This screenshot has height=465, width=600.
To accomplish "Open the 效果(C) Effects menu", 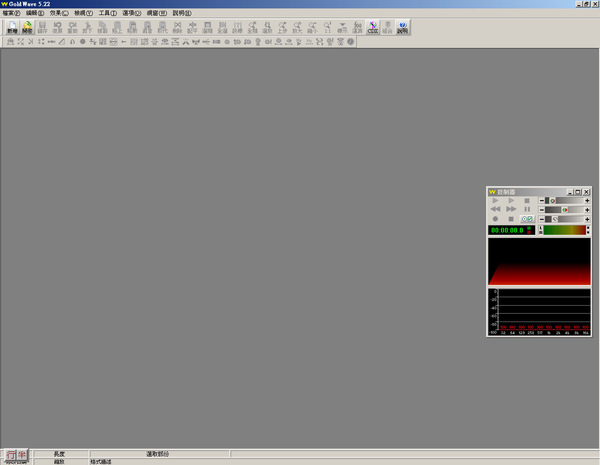I will (x=59, y=13).
